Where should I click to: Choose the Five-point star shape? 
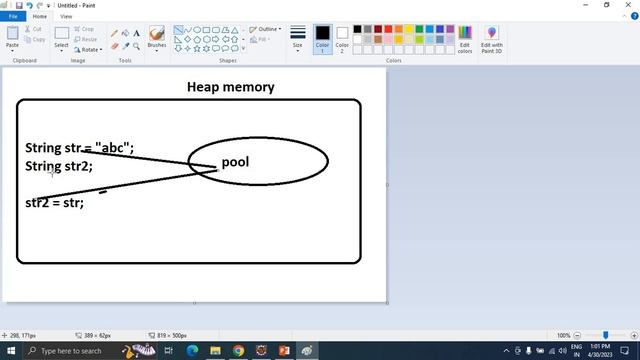tap(197, 49)
